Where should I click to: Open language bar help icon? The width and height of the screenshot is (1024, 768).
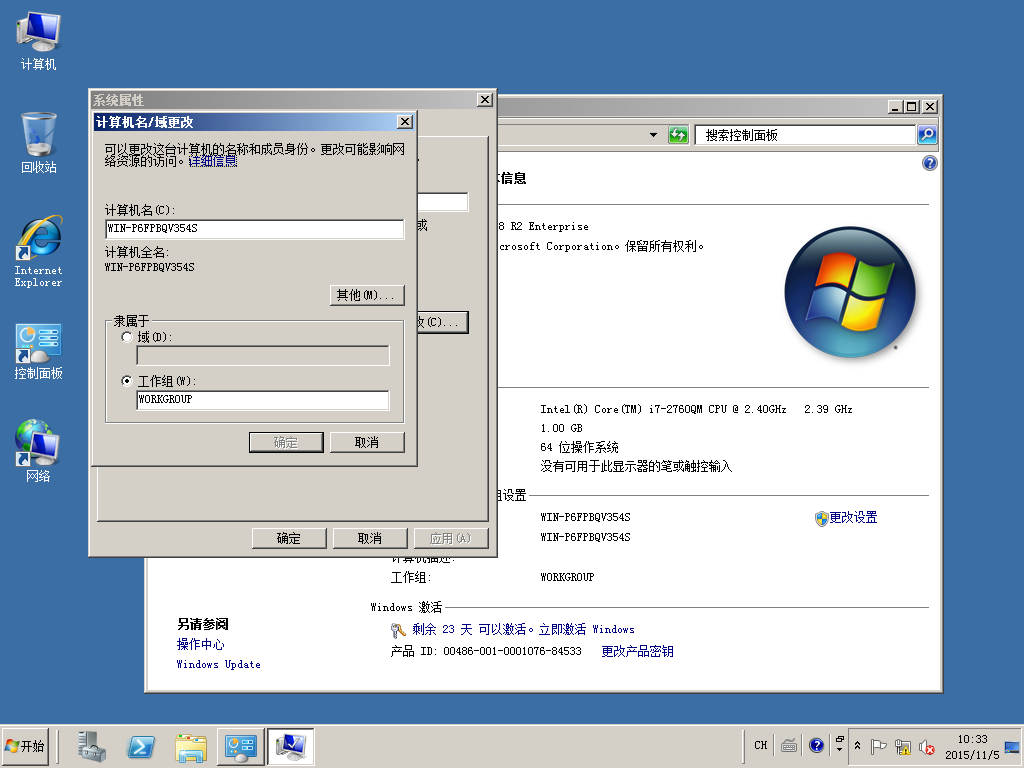[816, 745]
